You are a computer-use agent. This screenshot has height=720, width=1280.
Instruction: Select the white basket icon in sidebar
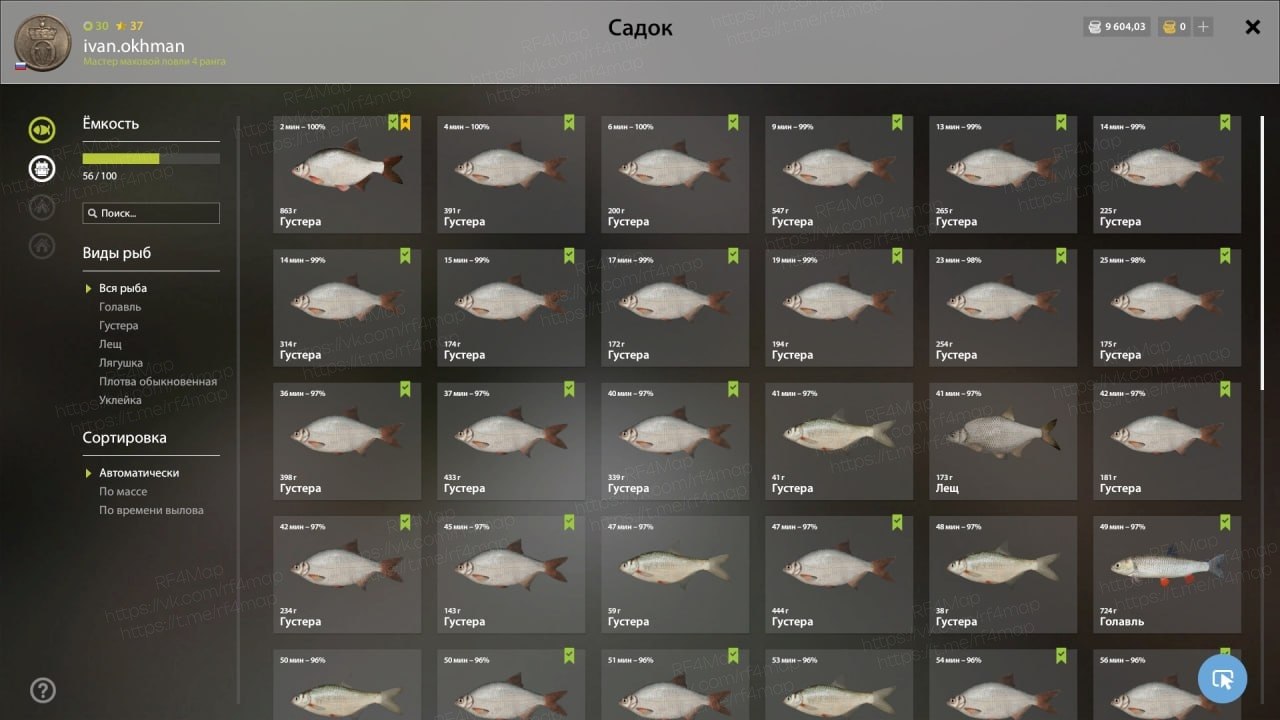click(42, 168)
